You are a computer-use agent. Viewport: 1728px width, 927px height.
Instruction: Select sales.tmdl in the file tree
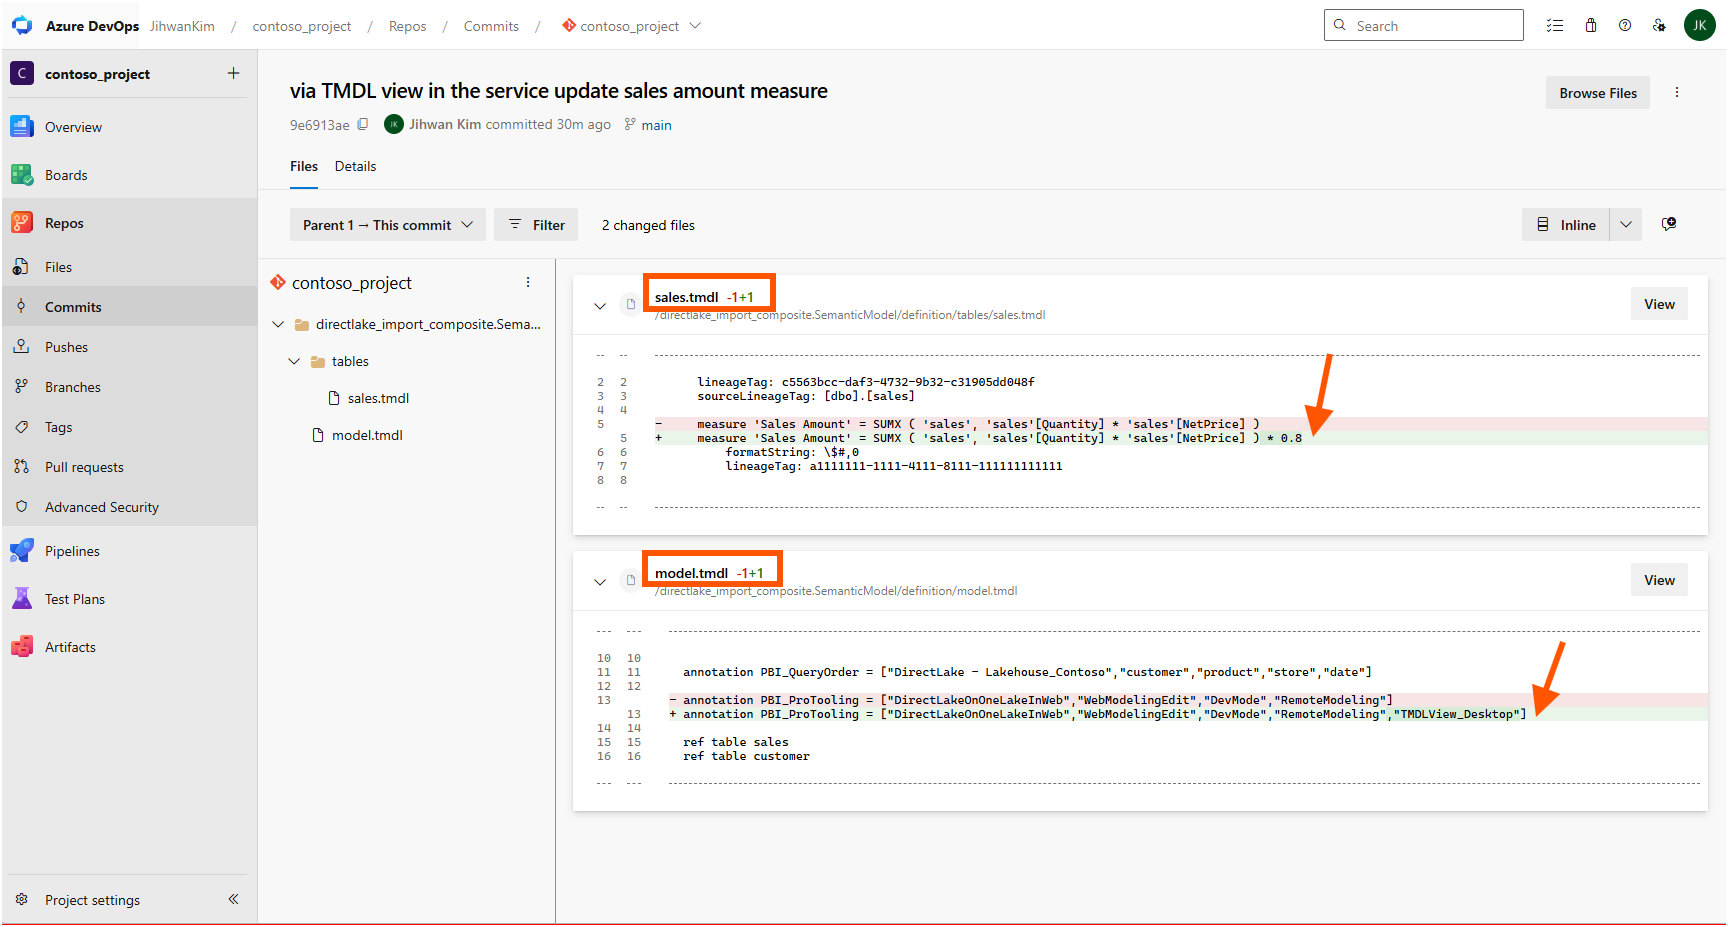coord(378,398)
